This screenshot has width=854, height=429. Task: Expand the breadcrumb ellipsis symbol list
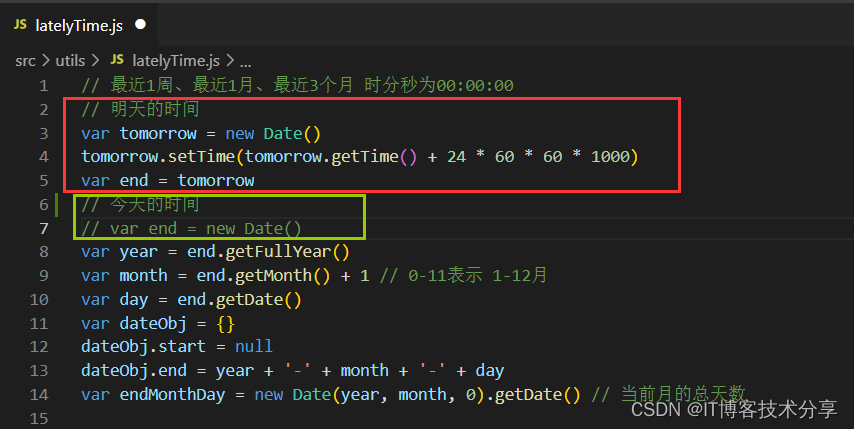point(246,63)
